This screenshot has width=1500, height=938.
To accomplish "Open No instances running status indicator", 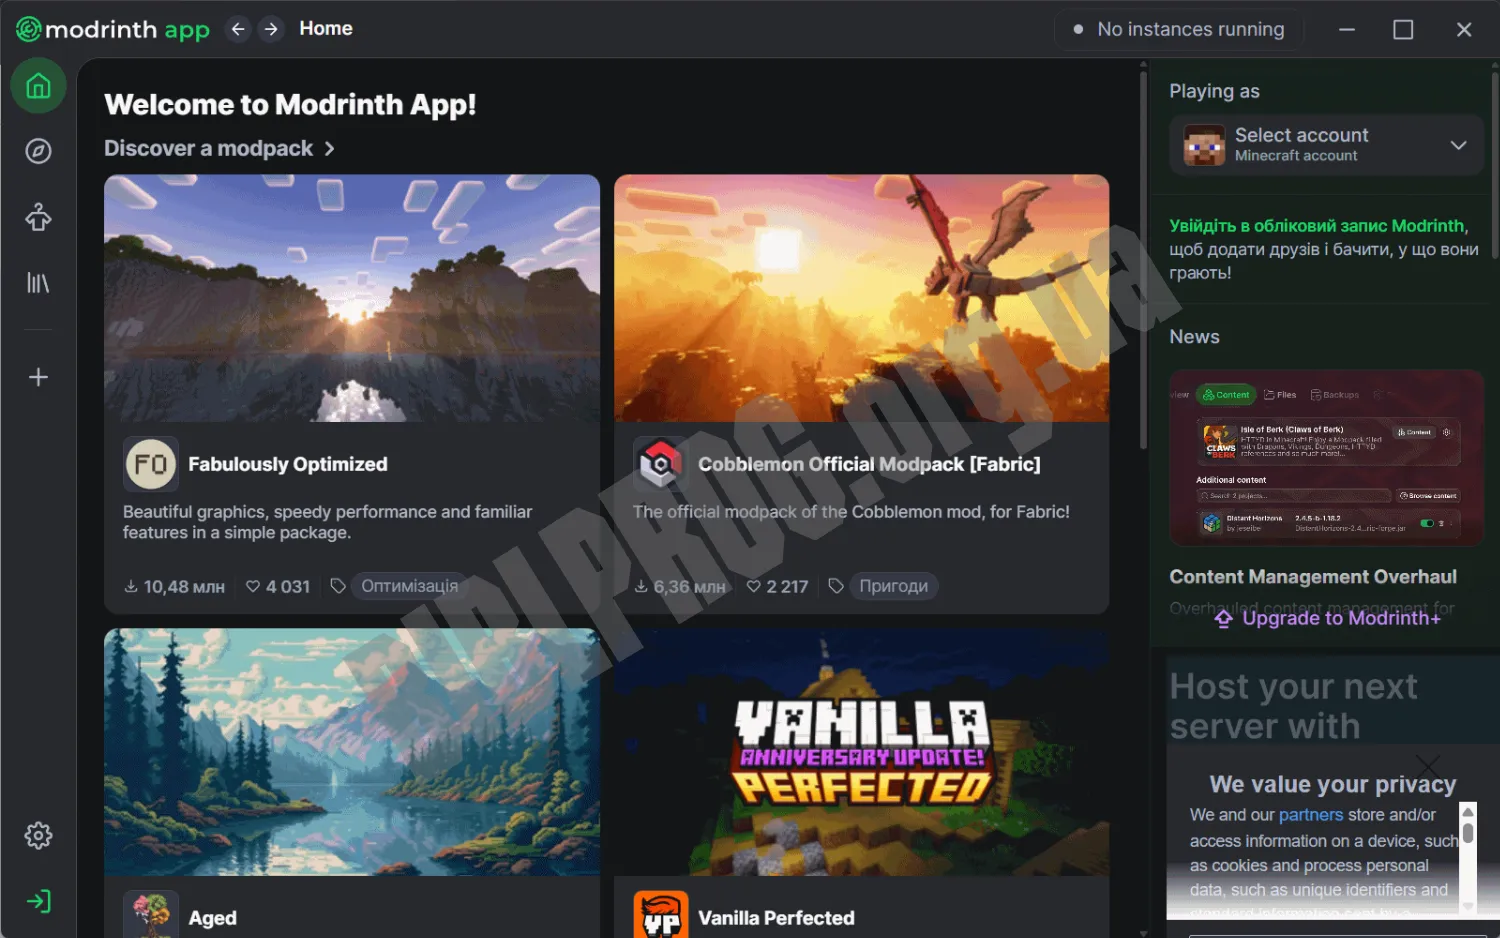I will click(1178, 29).
